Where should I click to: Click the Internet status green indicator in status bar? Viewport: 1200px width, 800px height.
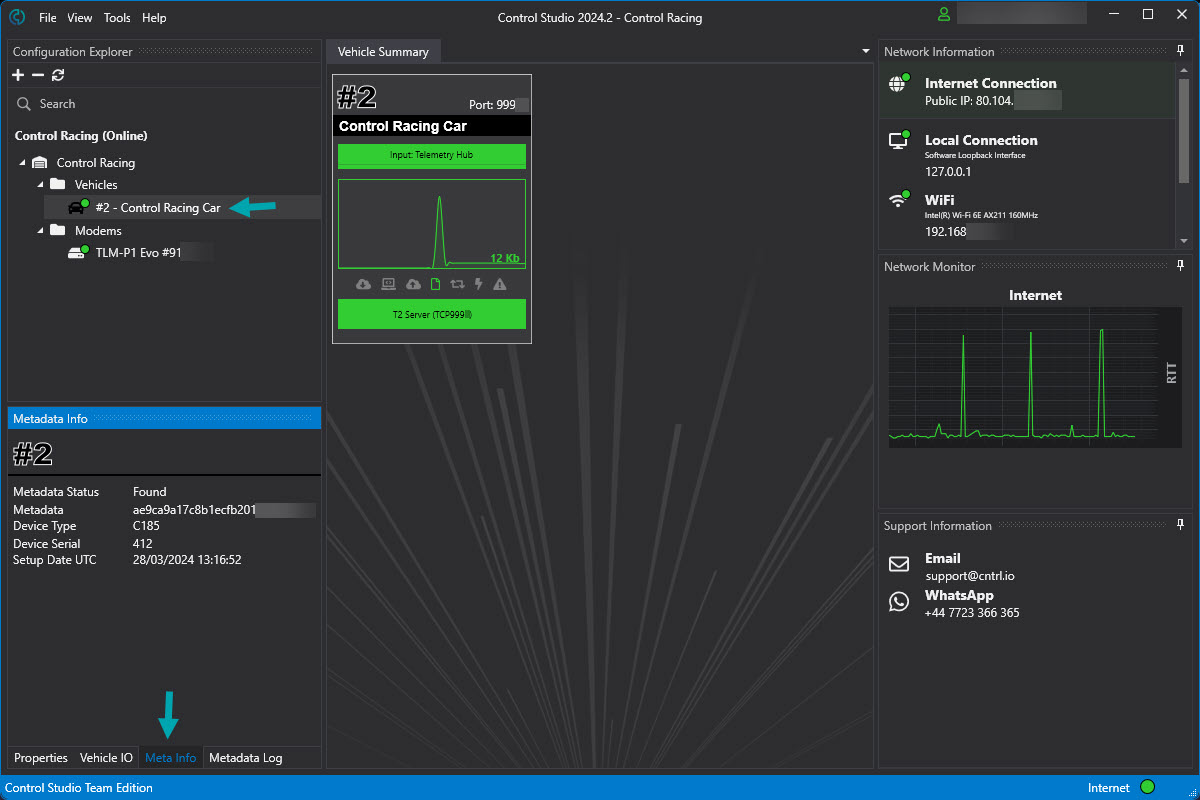pyautogui.click(x=1147, y=787)
